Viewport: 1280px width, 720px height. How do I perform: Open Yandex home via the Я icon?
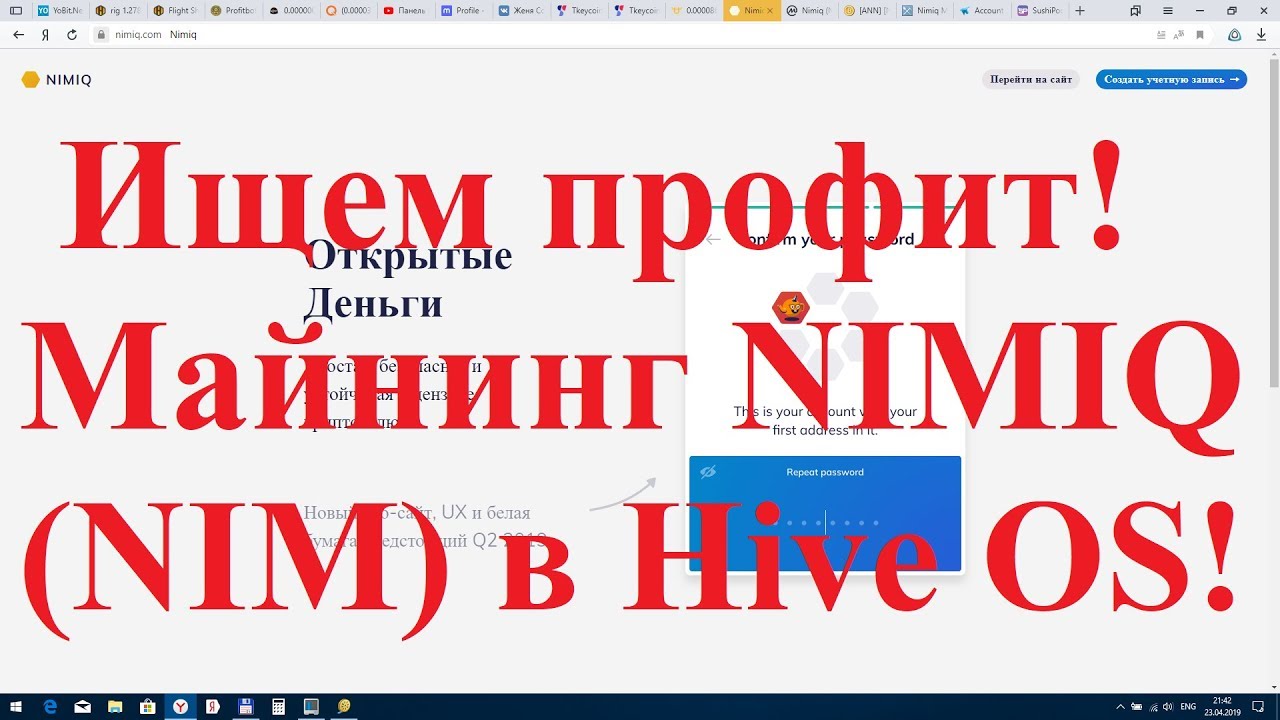point(45,34)
